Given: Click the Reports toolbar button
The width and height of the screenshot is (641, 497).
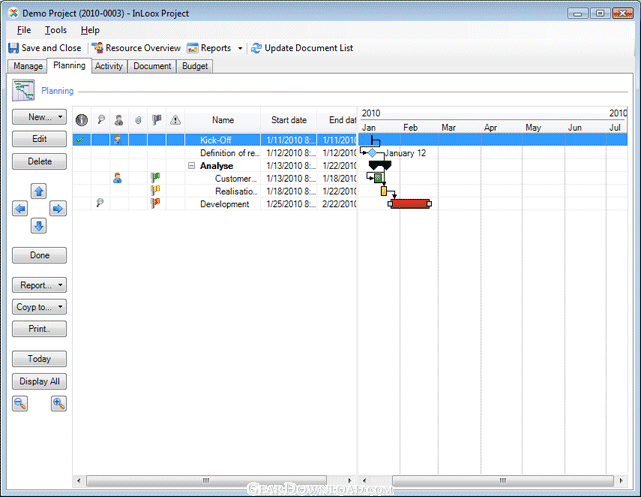Looking at the screenshot, I should (209, 48).
